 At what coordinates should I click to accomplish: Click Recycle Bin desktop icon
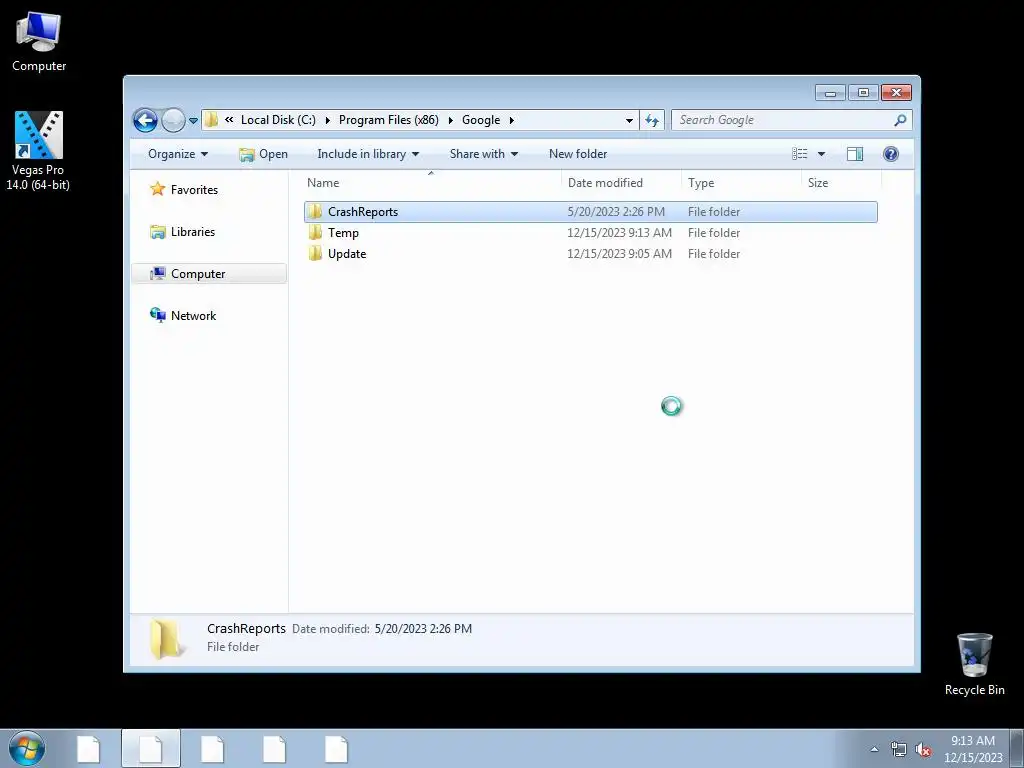point(974,664)
